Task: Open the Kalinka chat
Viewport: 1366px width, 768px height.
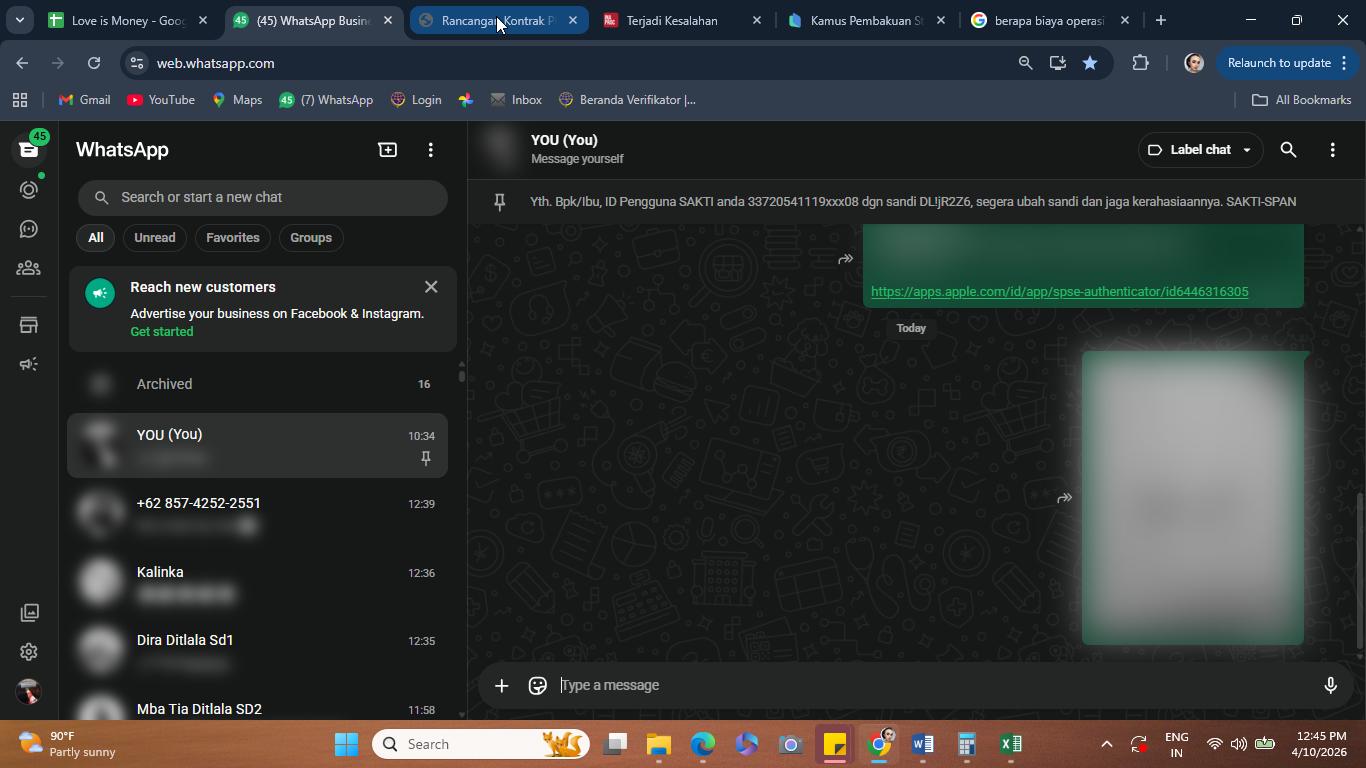Action: pos(258,583)
